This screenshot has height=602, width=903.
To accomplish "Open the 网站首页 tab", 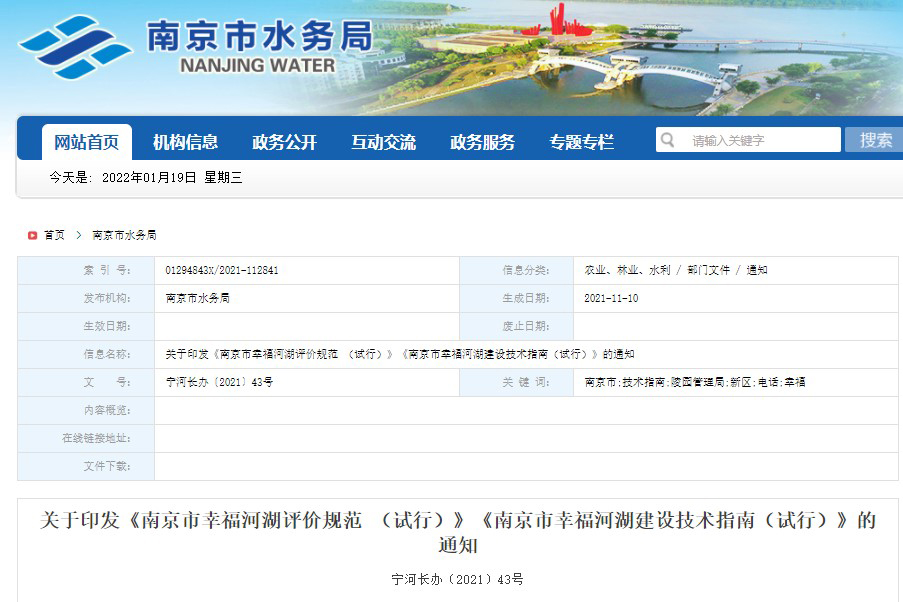I will coord(86,142).
